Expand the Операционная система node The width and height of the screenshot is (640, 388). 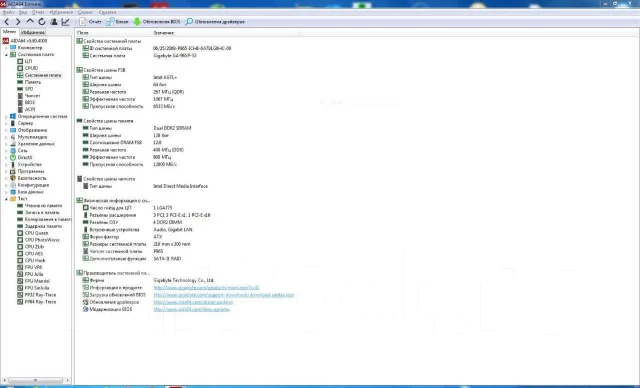6,116
